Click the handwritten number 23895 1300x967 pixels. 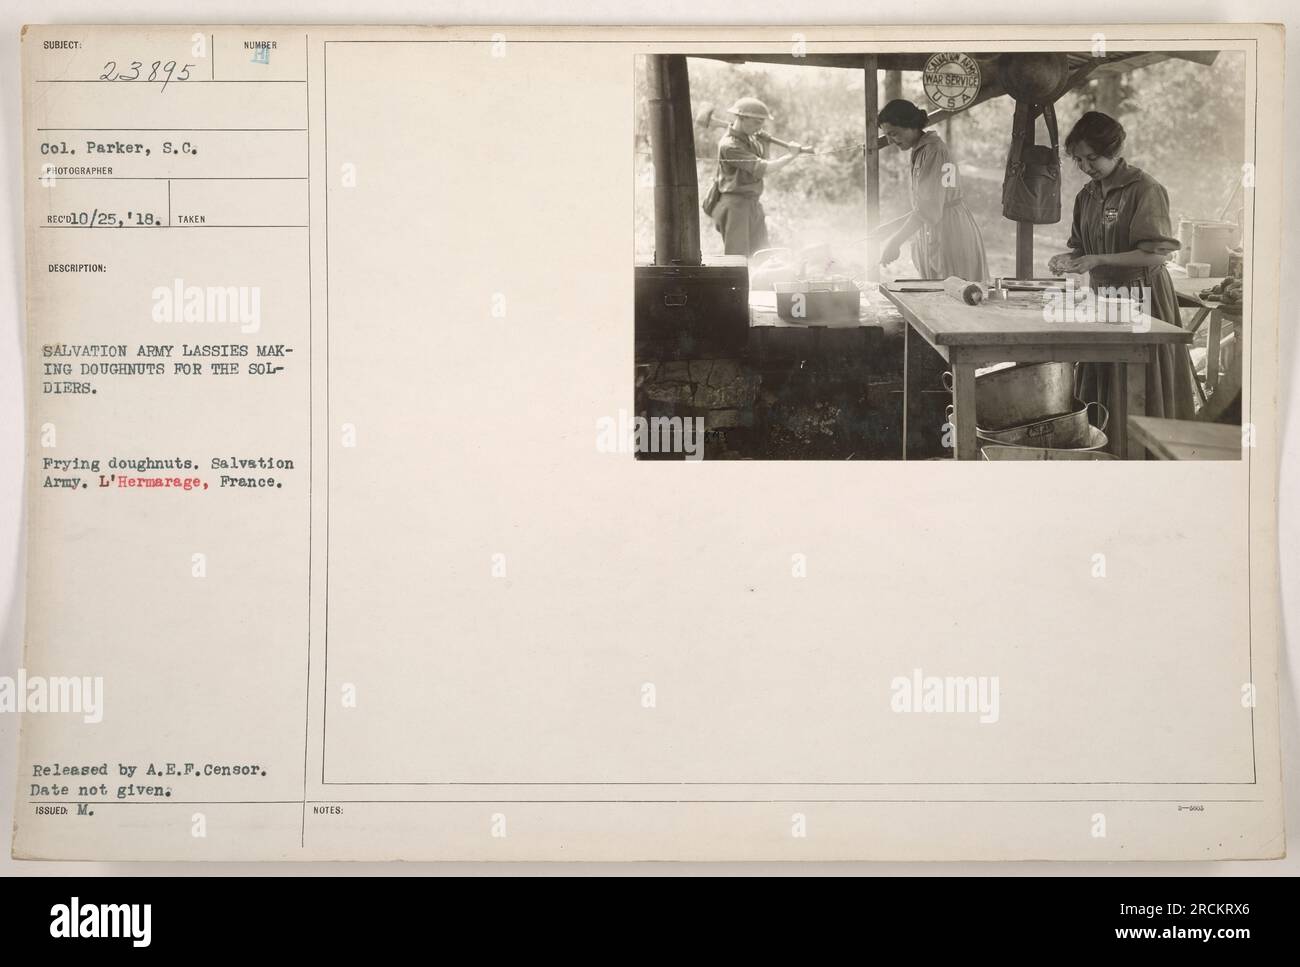pos(148,71)
